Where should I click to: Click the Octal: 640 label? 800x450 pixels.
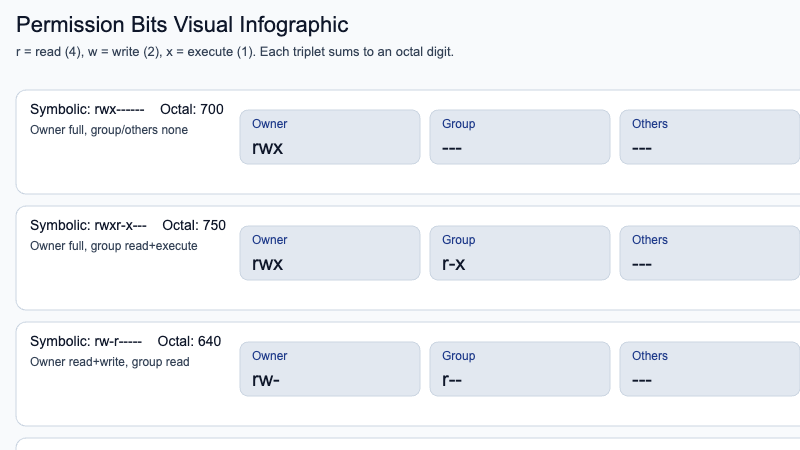click(x=190, y=341)
